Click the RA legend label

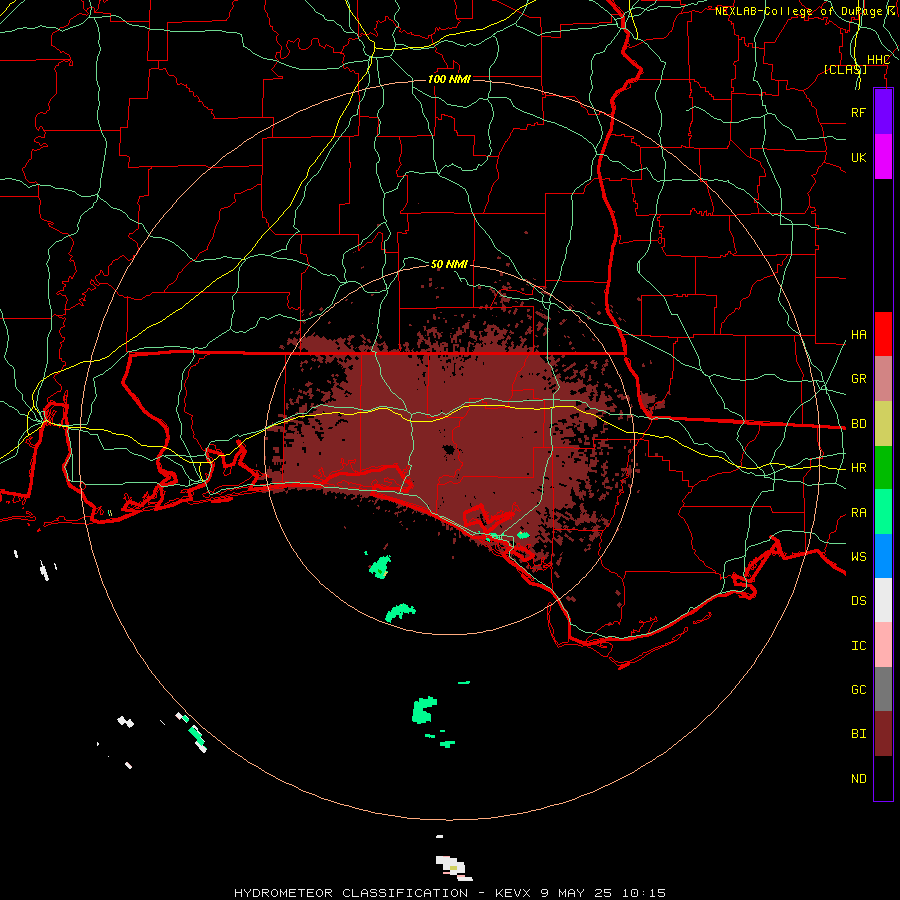tap(858, 513)
